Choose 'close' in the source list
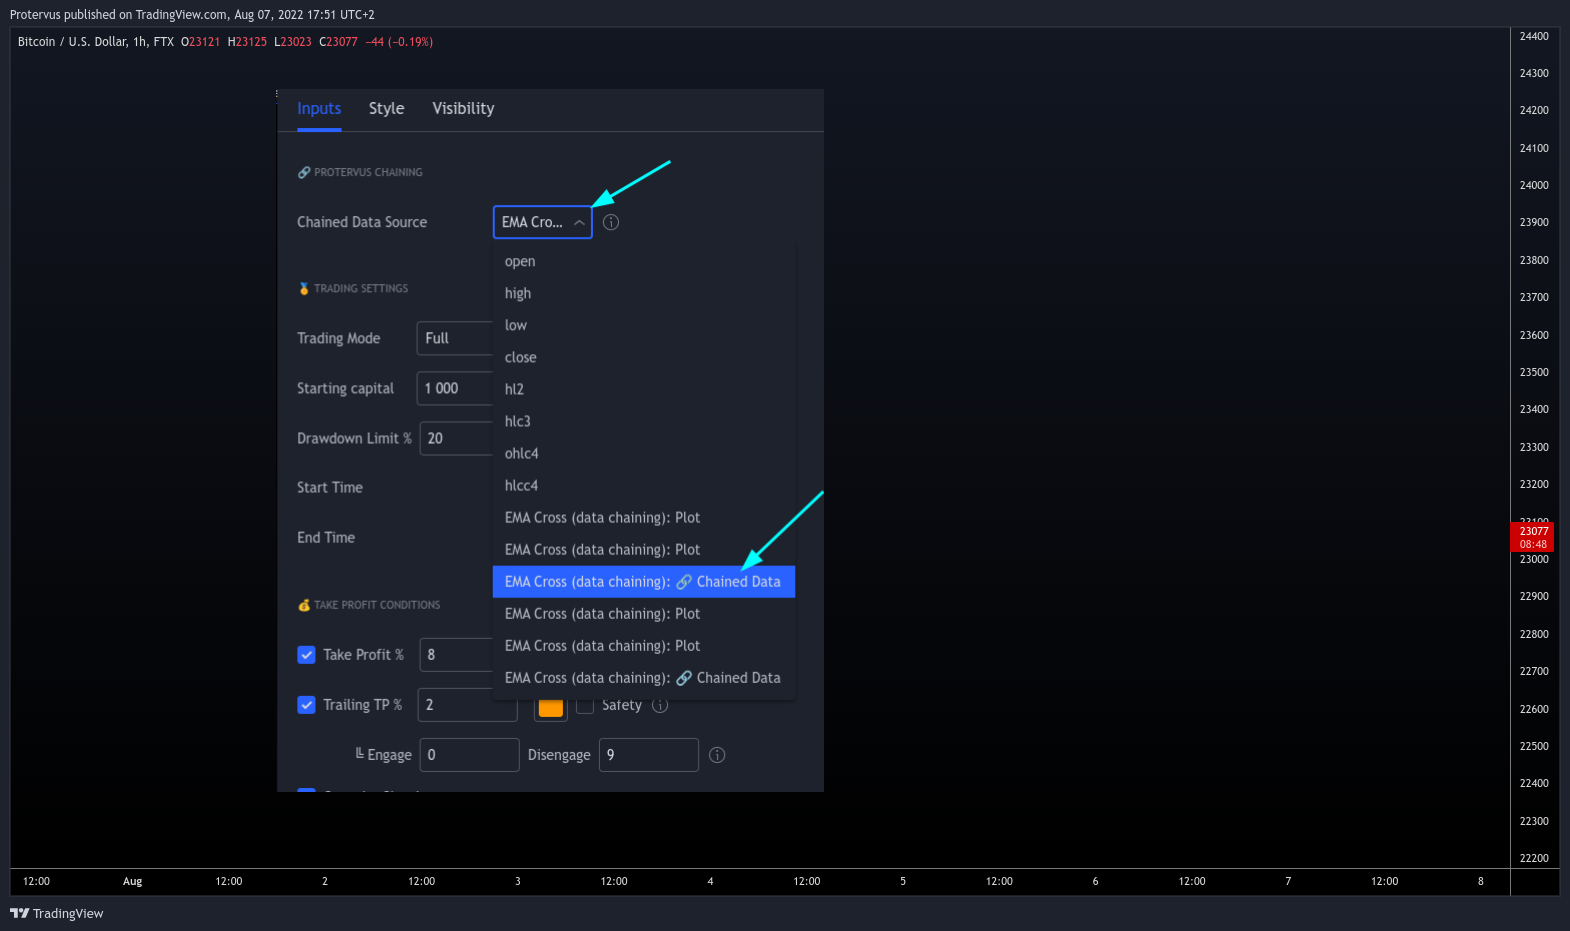Image resolution: width=1570 pixels, height=931 pixels. pyautogui.click(x=644, y=357)
